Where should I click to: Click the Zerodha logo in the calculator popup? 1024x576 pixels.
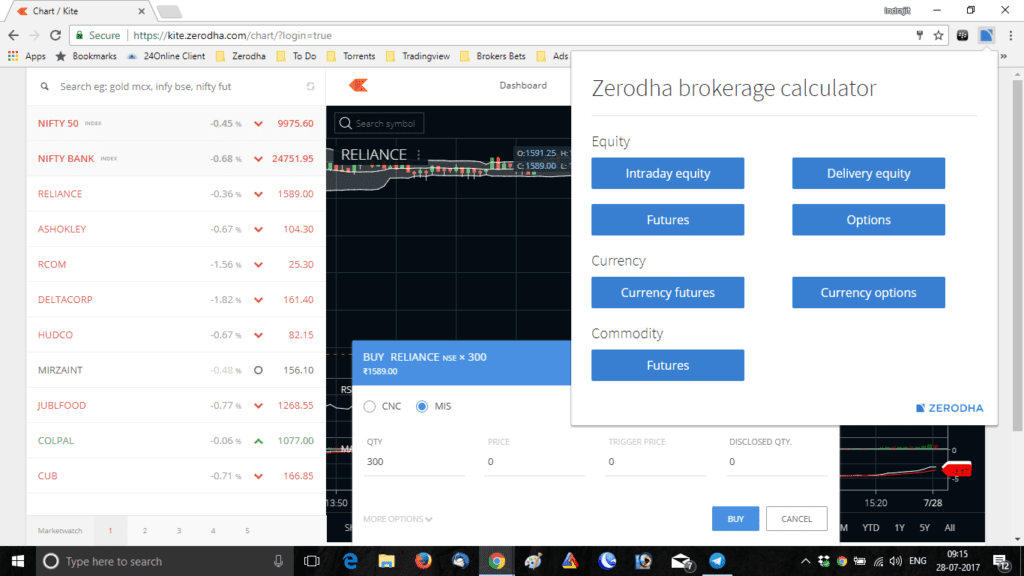[x=948, y=407]
